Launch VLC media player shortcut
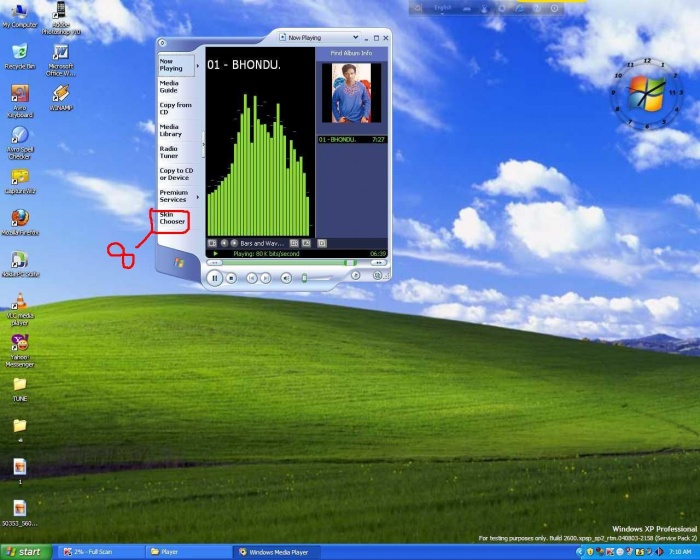The image size is (700, 560). pos(20,309)
